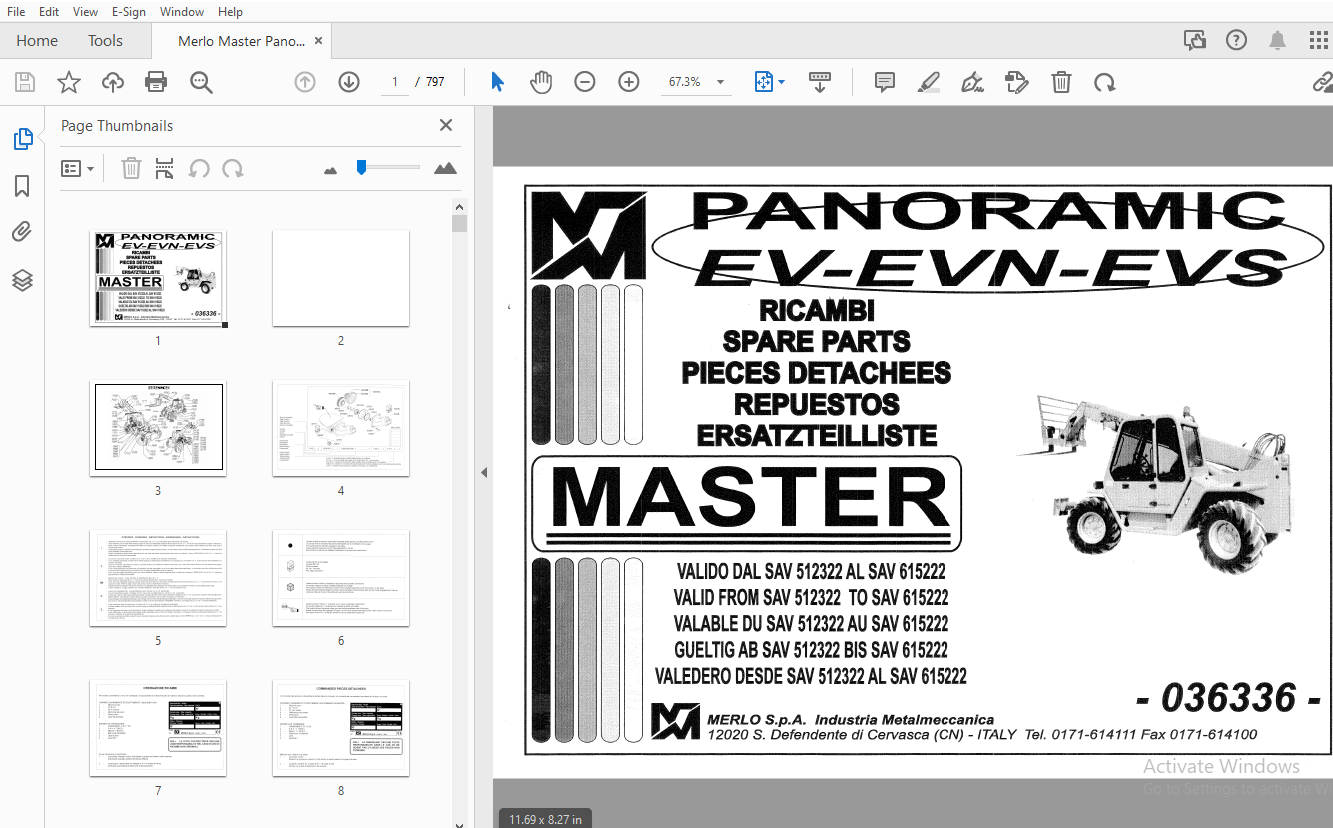The height and width of the screenshot is (828, 1333).
Task: Open the help question mark icon
Action: click(x=1236, y=40)
